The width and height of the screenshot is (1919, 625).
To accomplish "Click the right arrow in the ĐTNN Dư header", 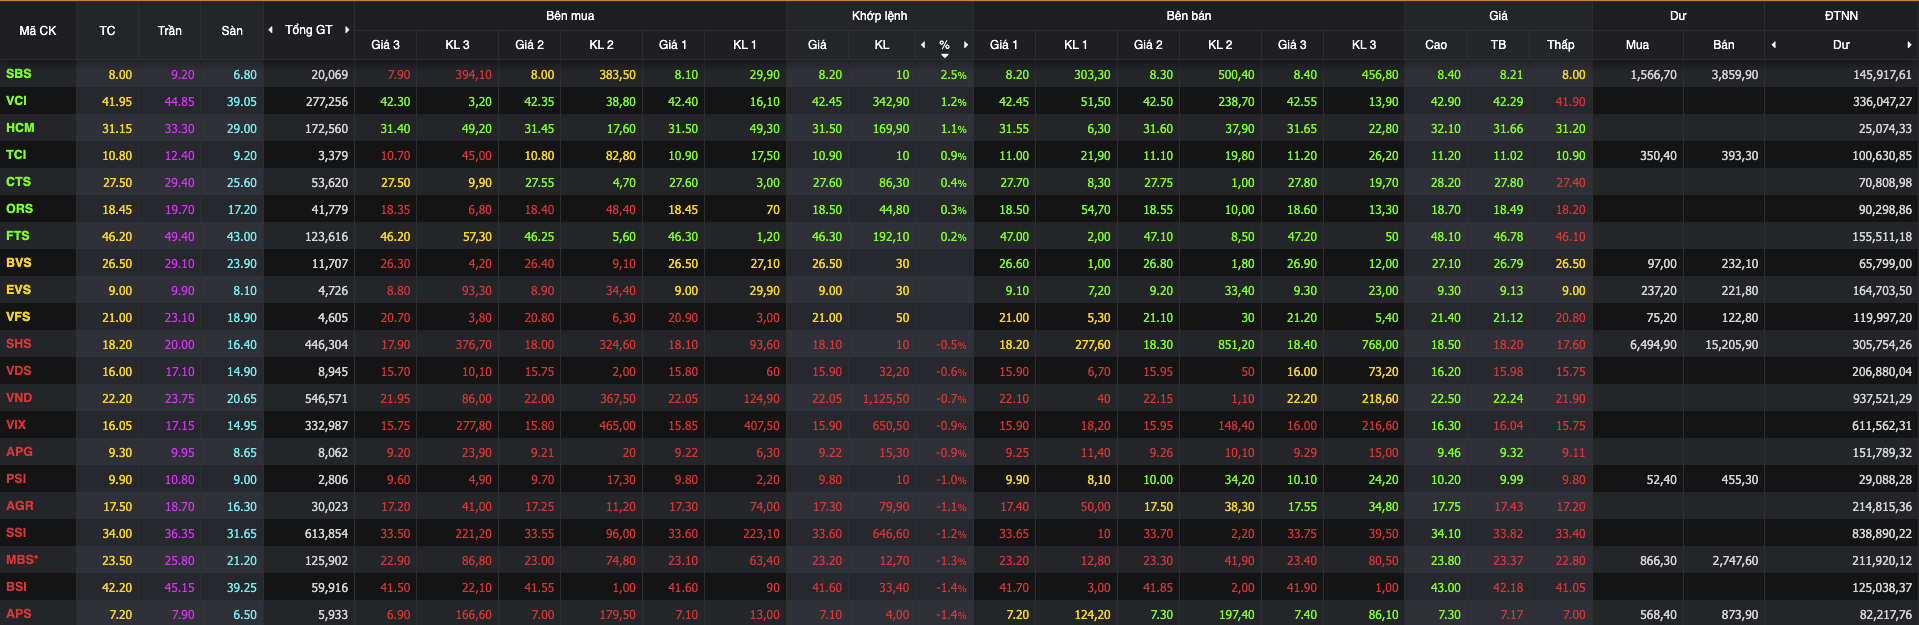I will point(1910,45).
